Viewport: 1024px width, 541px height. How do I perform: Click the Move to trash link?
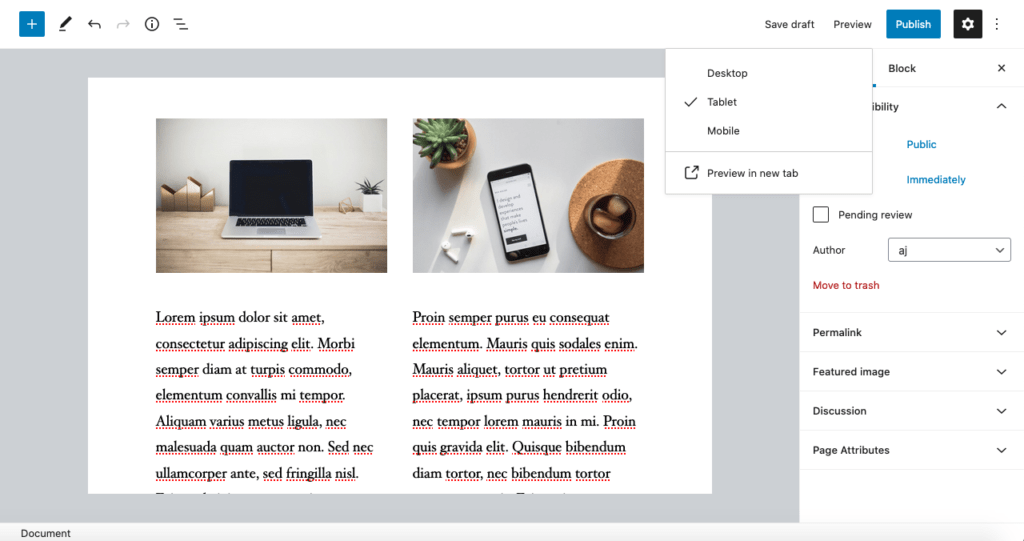pyautogui.click(x=846, y=285)
